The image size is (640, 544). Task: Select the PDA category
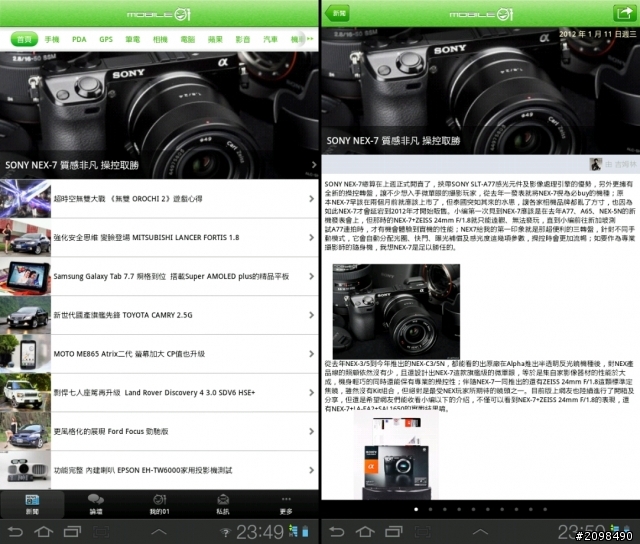[79, 39]
